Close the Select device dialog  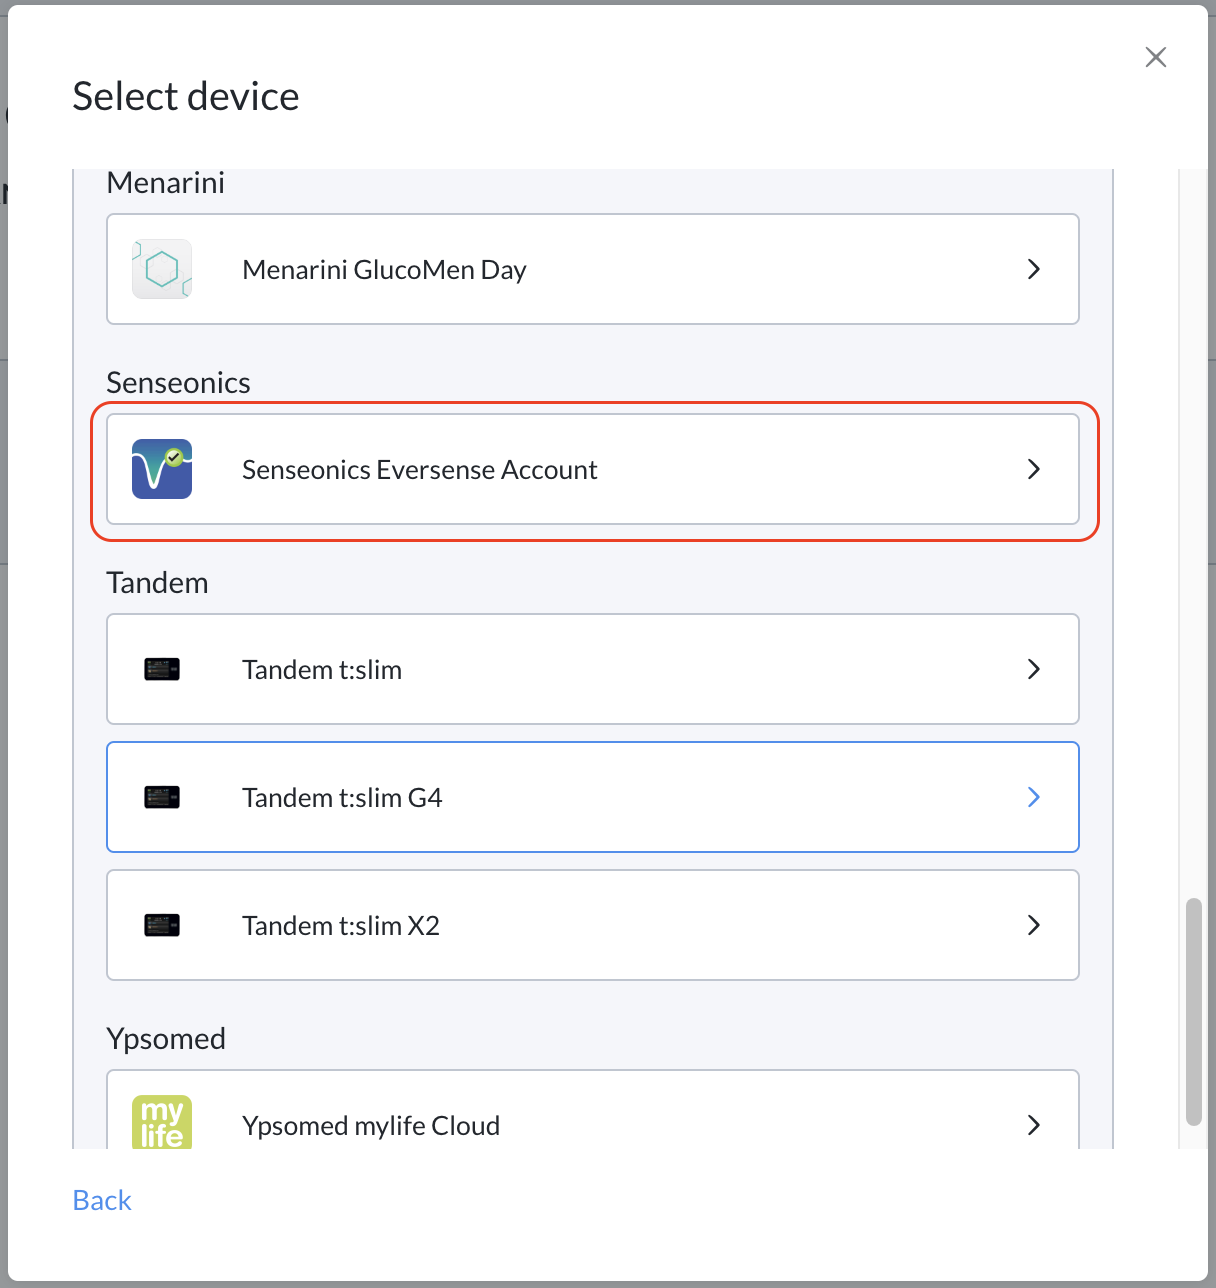pos(1156,57)
